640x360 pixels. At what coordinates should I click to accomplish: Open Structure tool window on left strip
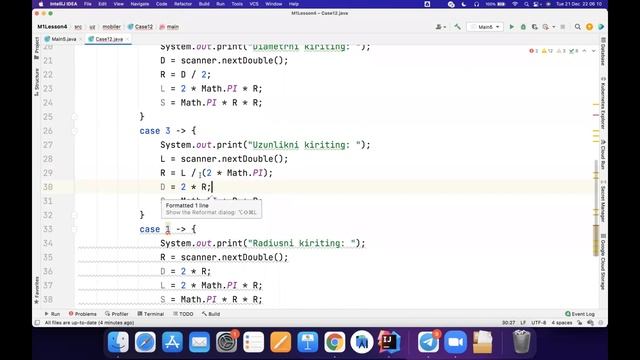click(x=37, y=82)
